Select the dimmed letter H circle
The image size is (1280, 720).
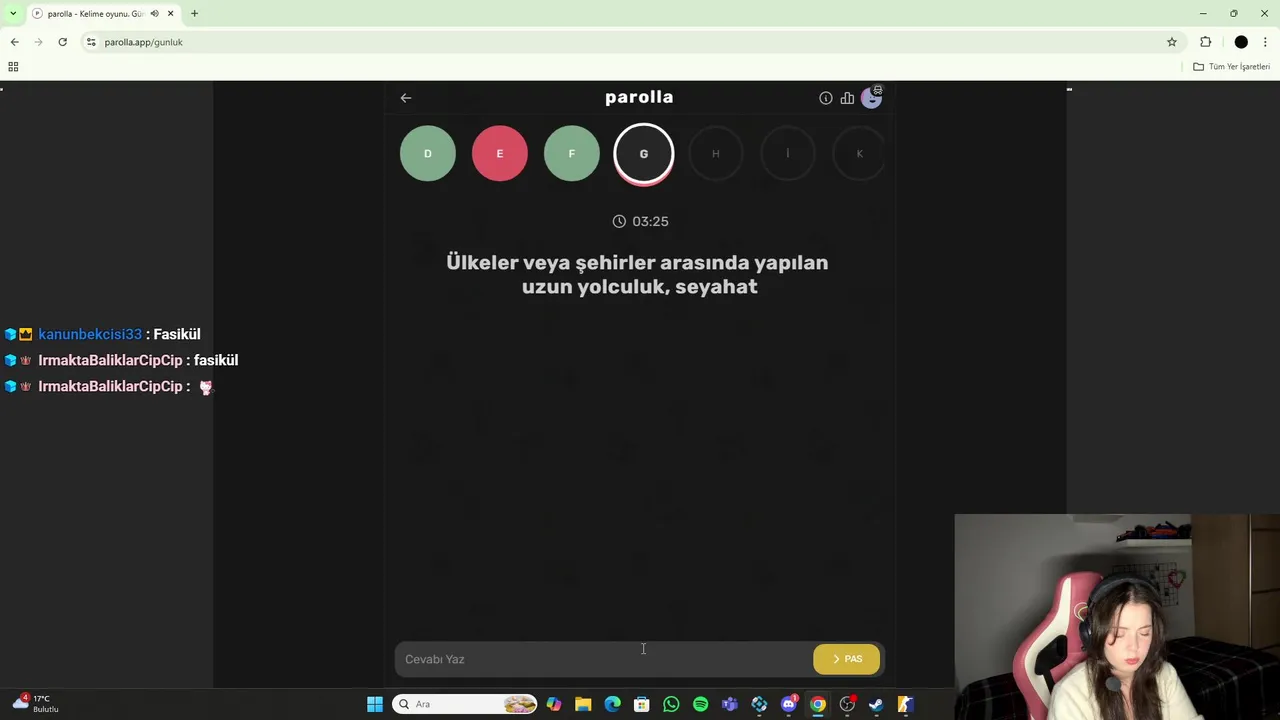click(x=716, y=153)
